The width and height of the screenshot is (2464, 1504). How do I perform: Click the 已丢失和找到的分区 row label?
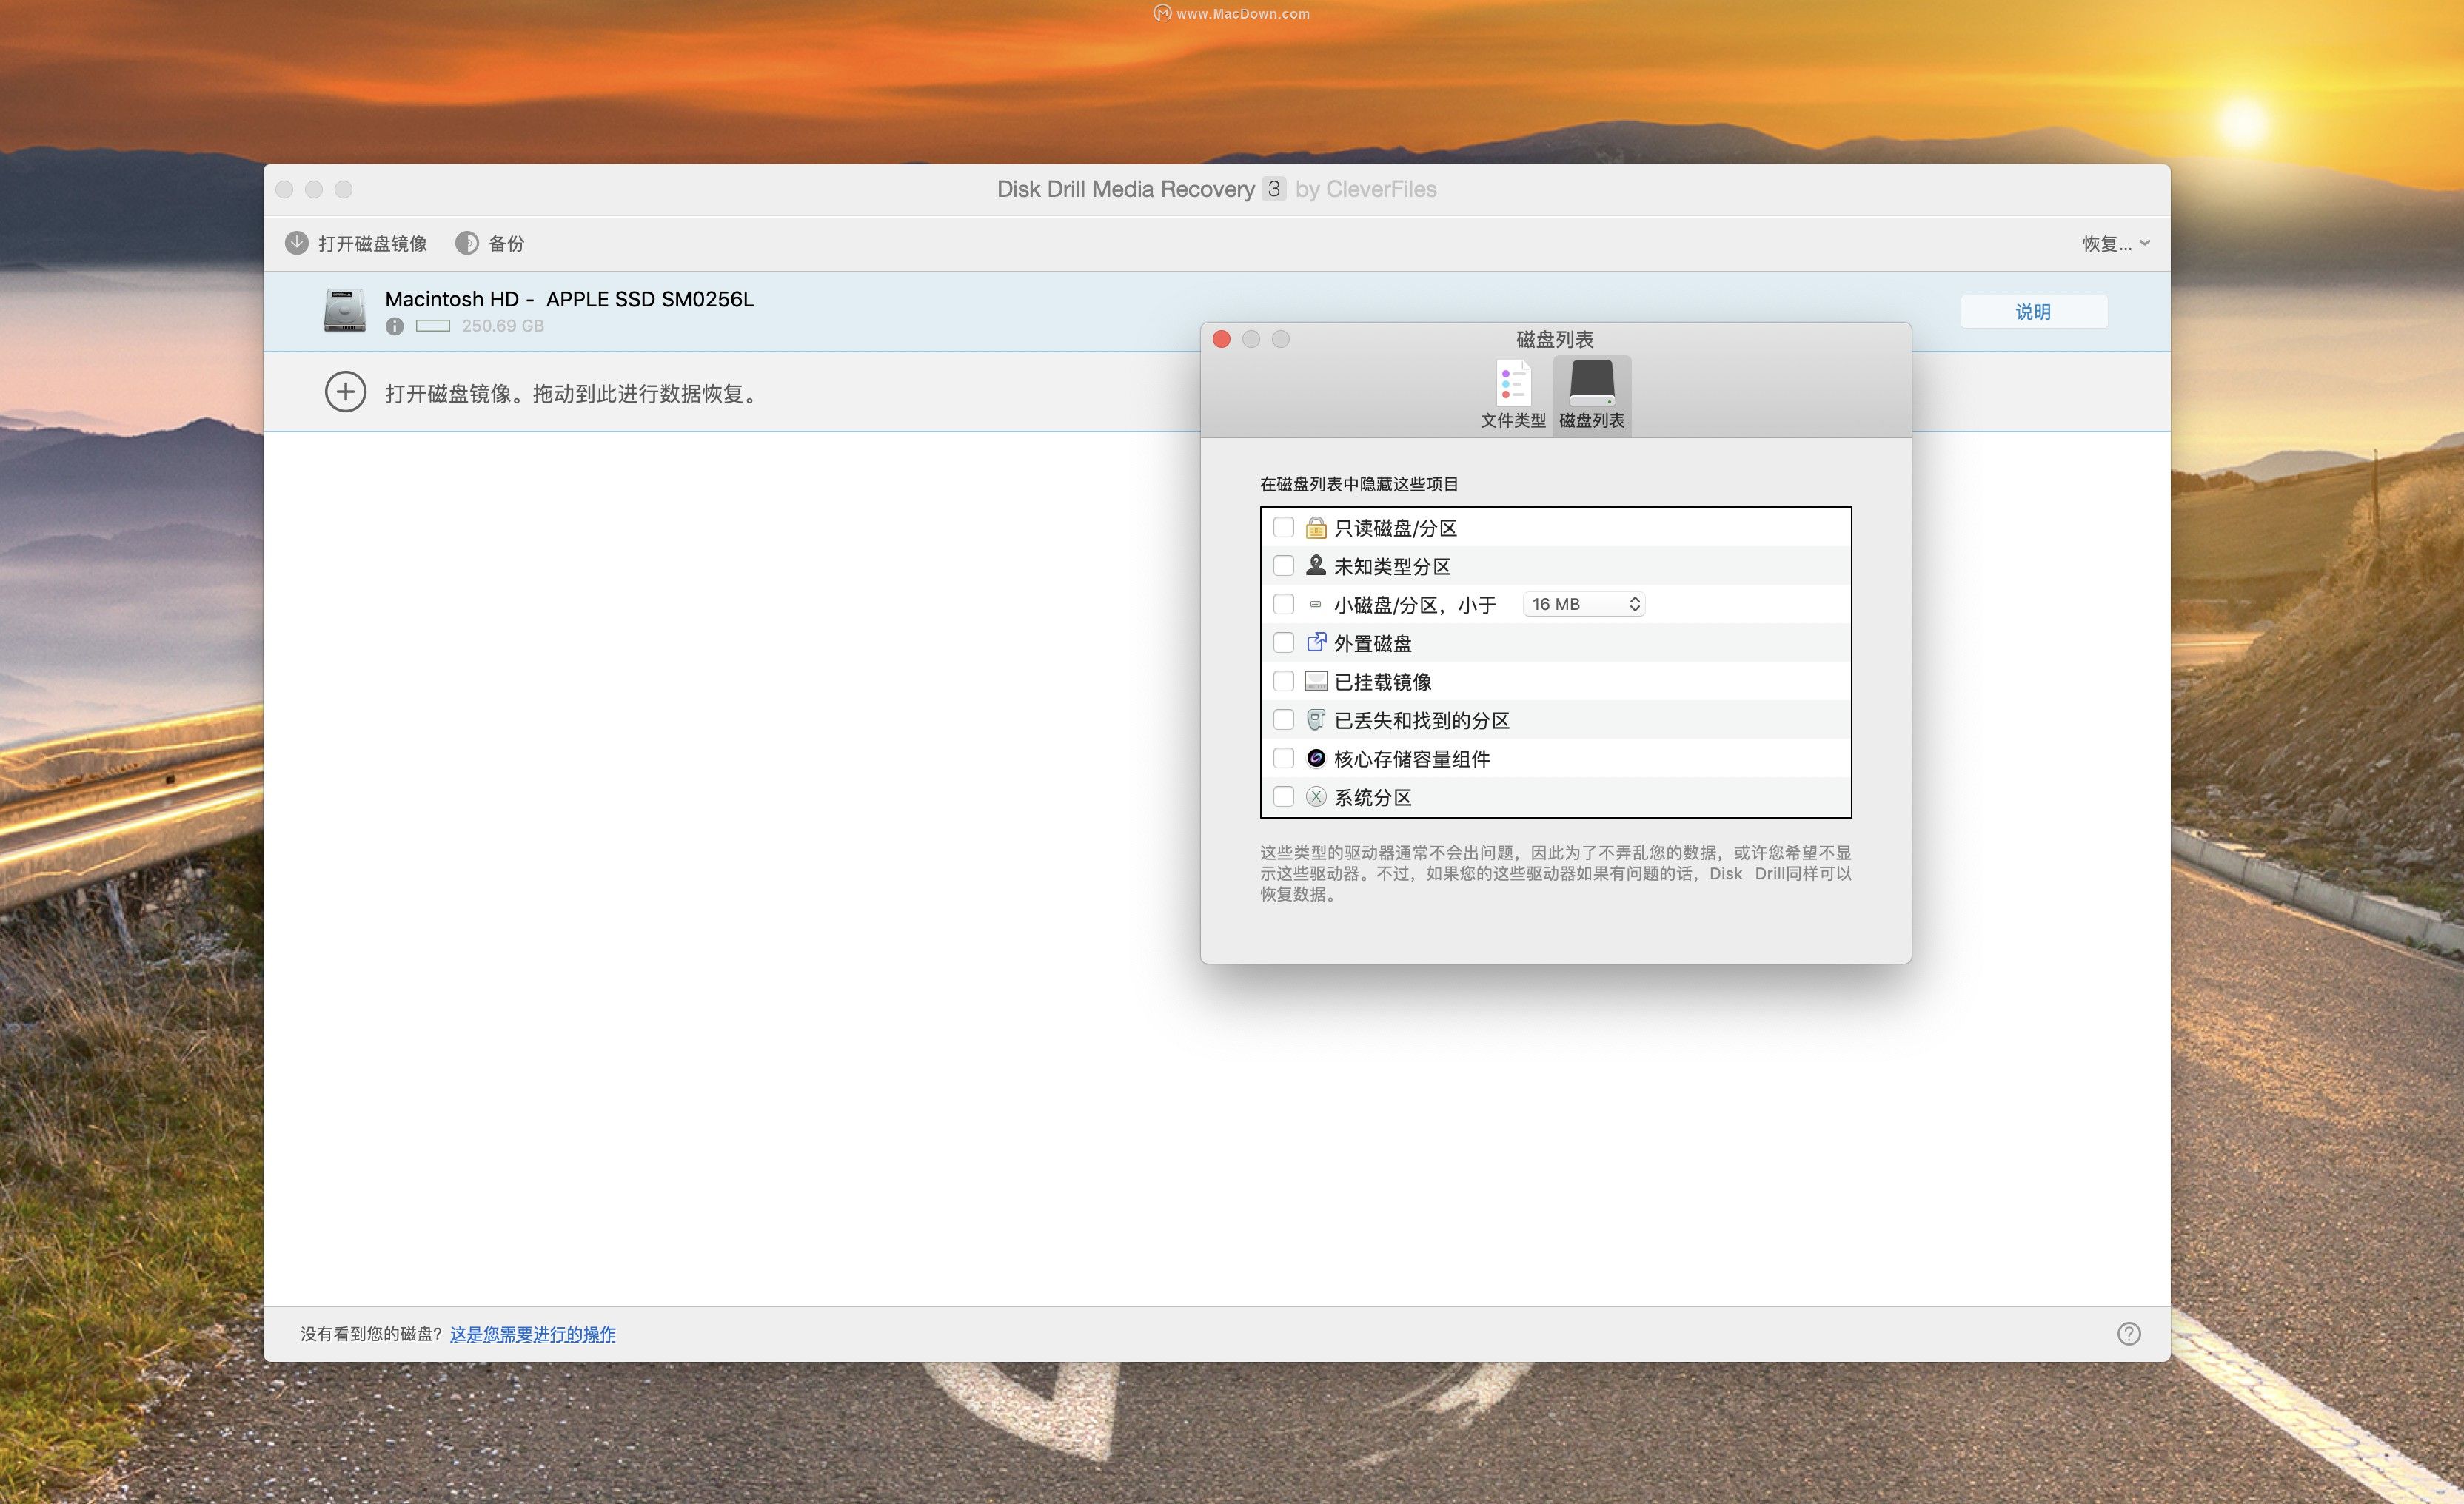coord(1422,720)
